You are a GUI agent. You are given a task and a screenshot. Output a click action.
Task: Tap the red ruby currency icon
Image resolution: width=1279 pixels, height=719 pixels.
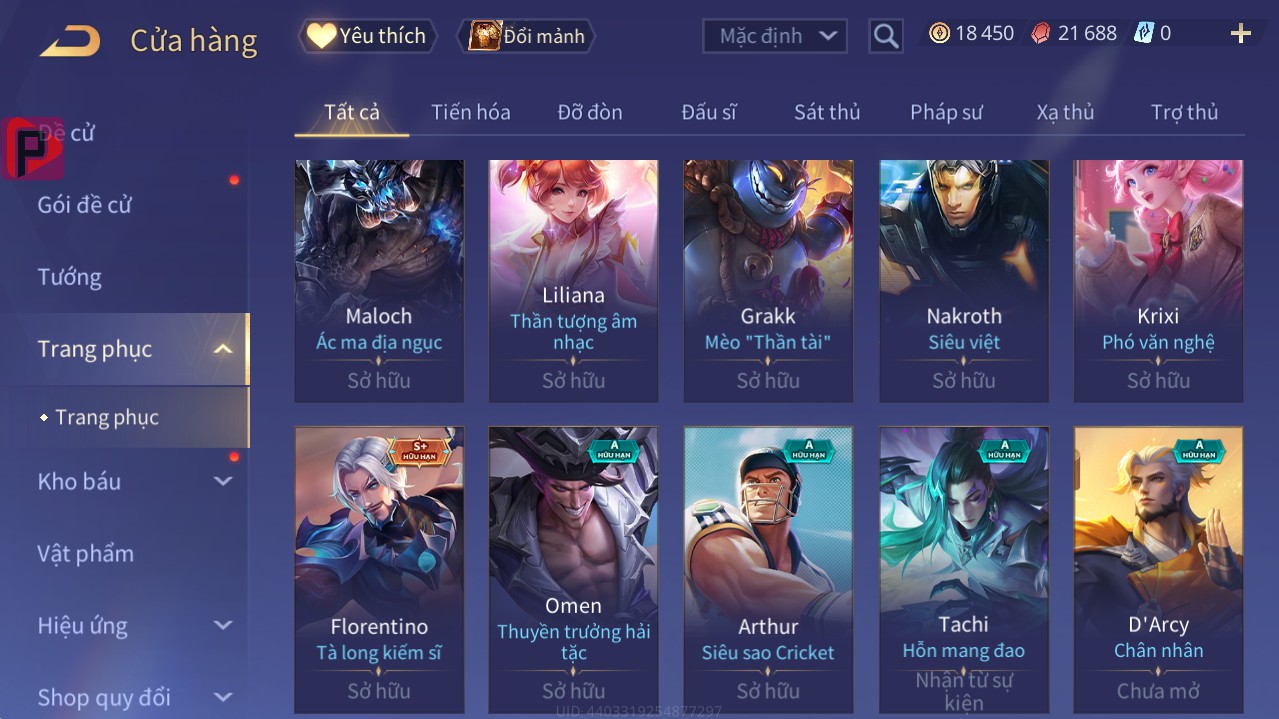(x=1041, y=33)
